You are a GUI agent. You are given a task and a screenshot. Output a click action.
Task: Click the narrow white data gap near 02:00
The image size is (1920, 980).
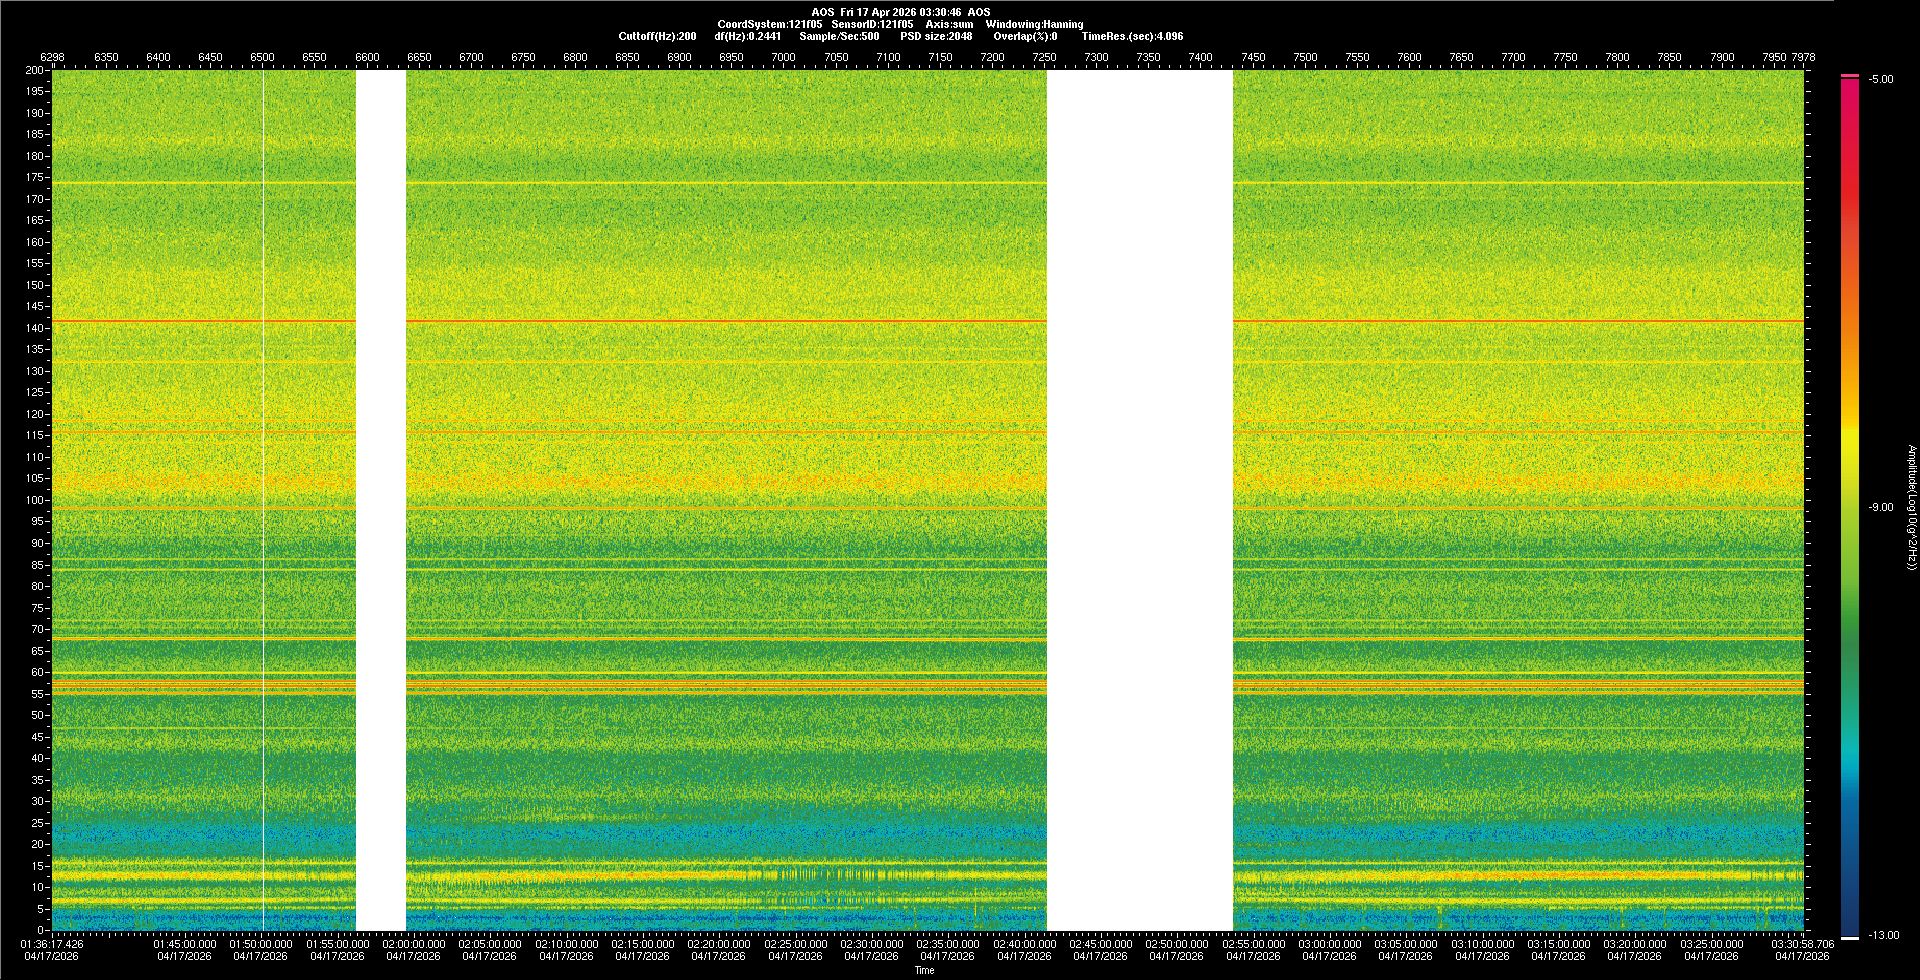[381, 500]
